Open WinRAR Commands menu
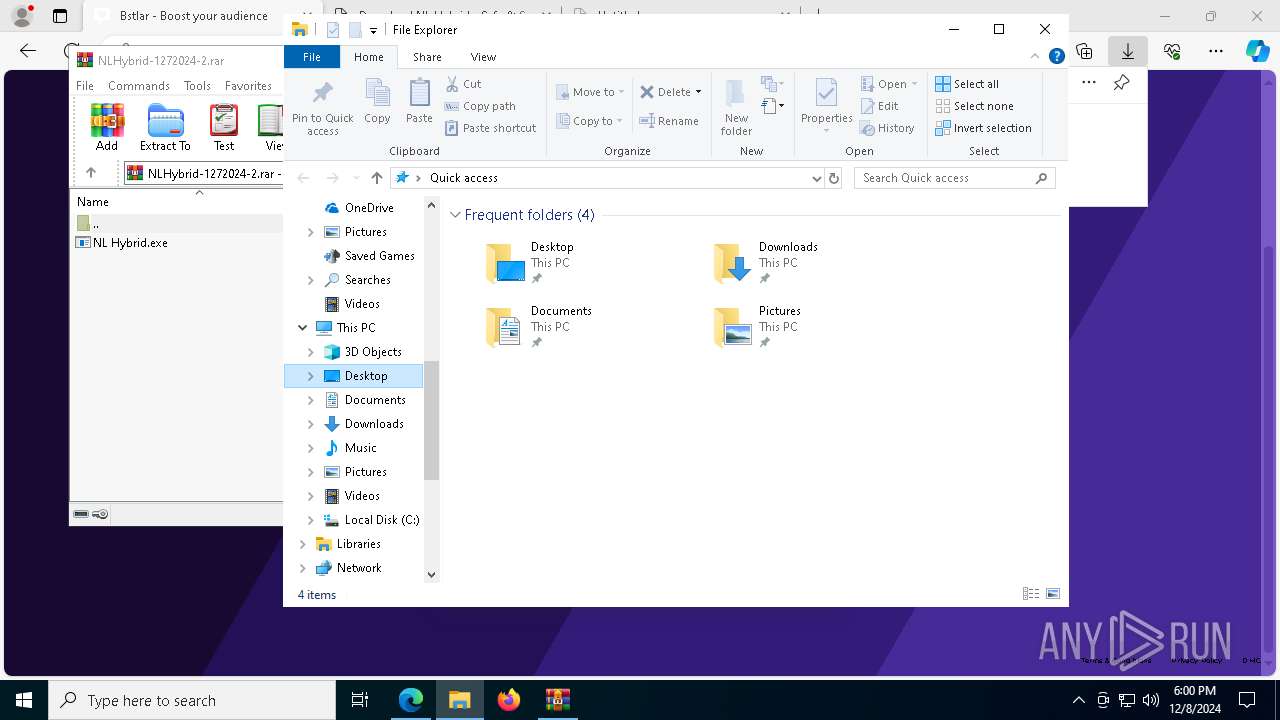Screen dimensions: 1280x720 (x=139, y=86)
